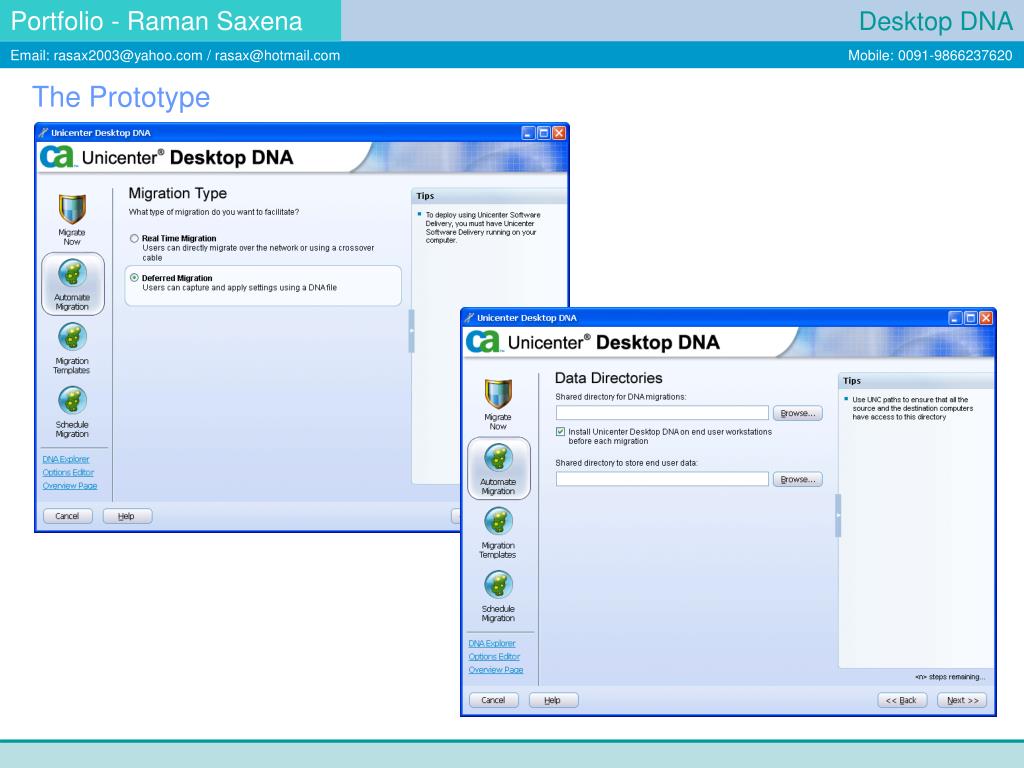Select Automate Migration icon in front window
The image size is (1024, 768).
coord(498,458)
